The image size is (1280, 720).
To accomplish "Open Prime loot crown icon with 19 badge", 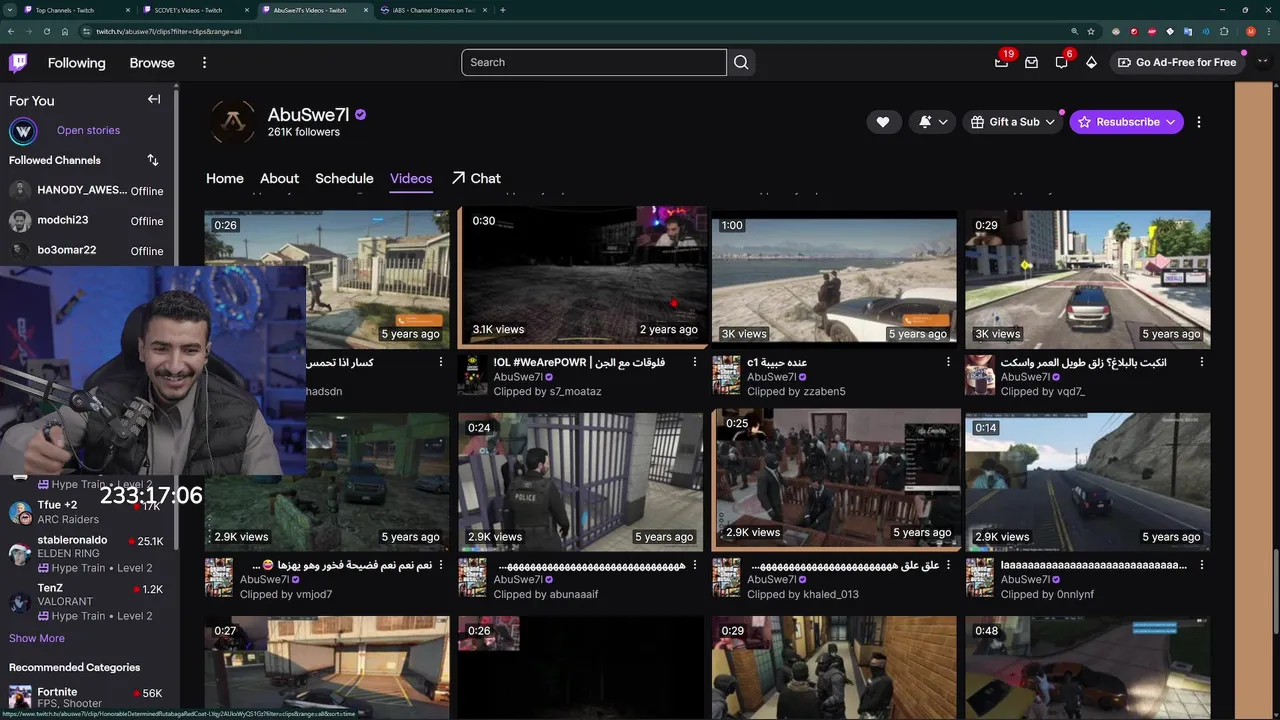I will pos(1001,62).
